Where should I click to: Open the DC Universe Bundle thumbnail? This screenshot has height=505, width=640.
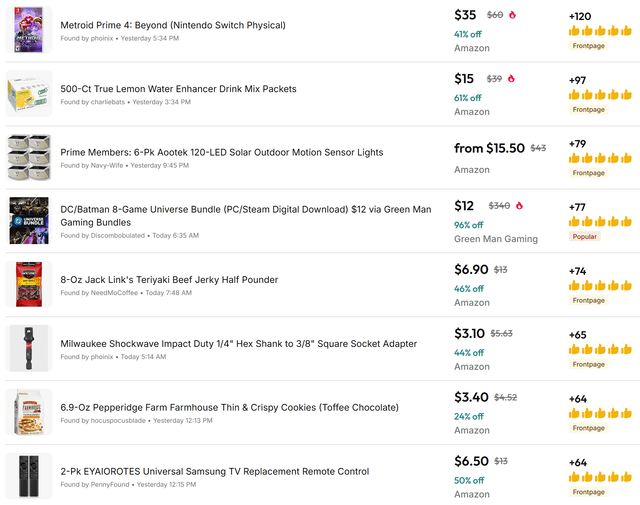(x=29, y=221)
